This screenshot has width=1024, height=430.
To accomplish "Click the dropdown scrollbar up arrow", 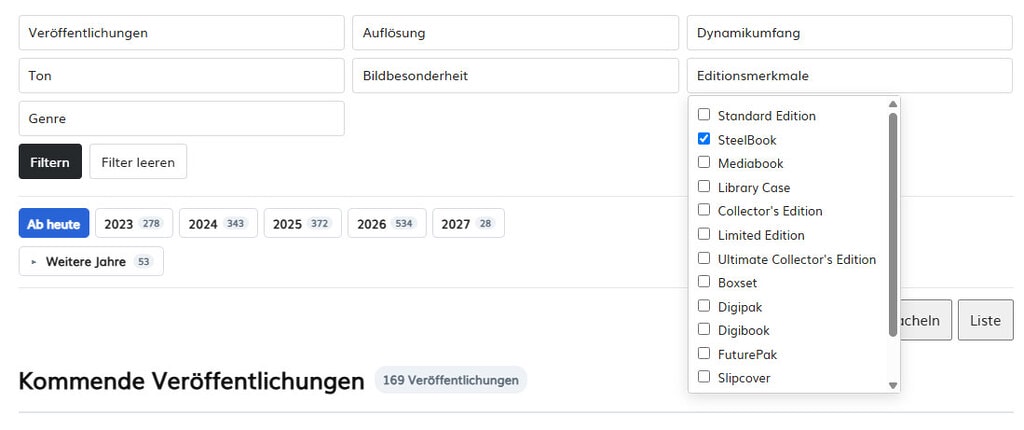I will pos(893,104).
